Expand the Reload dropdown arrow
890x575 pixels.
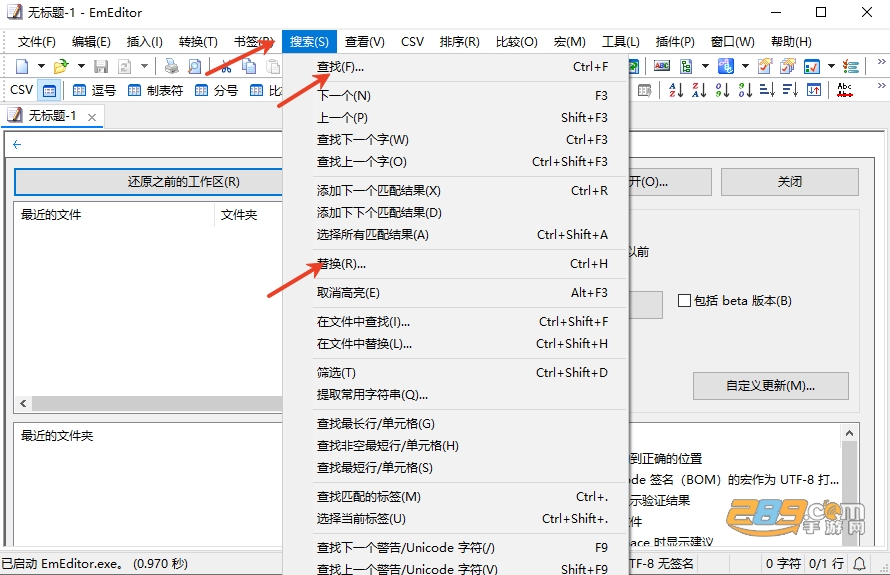[x=144, y=66]
